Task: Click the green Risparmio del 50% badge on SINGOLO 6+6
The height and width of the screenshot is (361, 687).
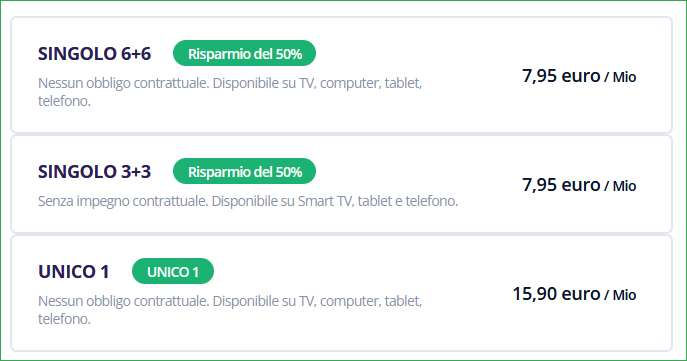Action: (244, 53)
